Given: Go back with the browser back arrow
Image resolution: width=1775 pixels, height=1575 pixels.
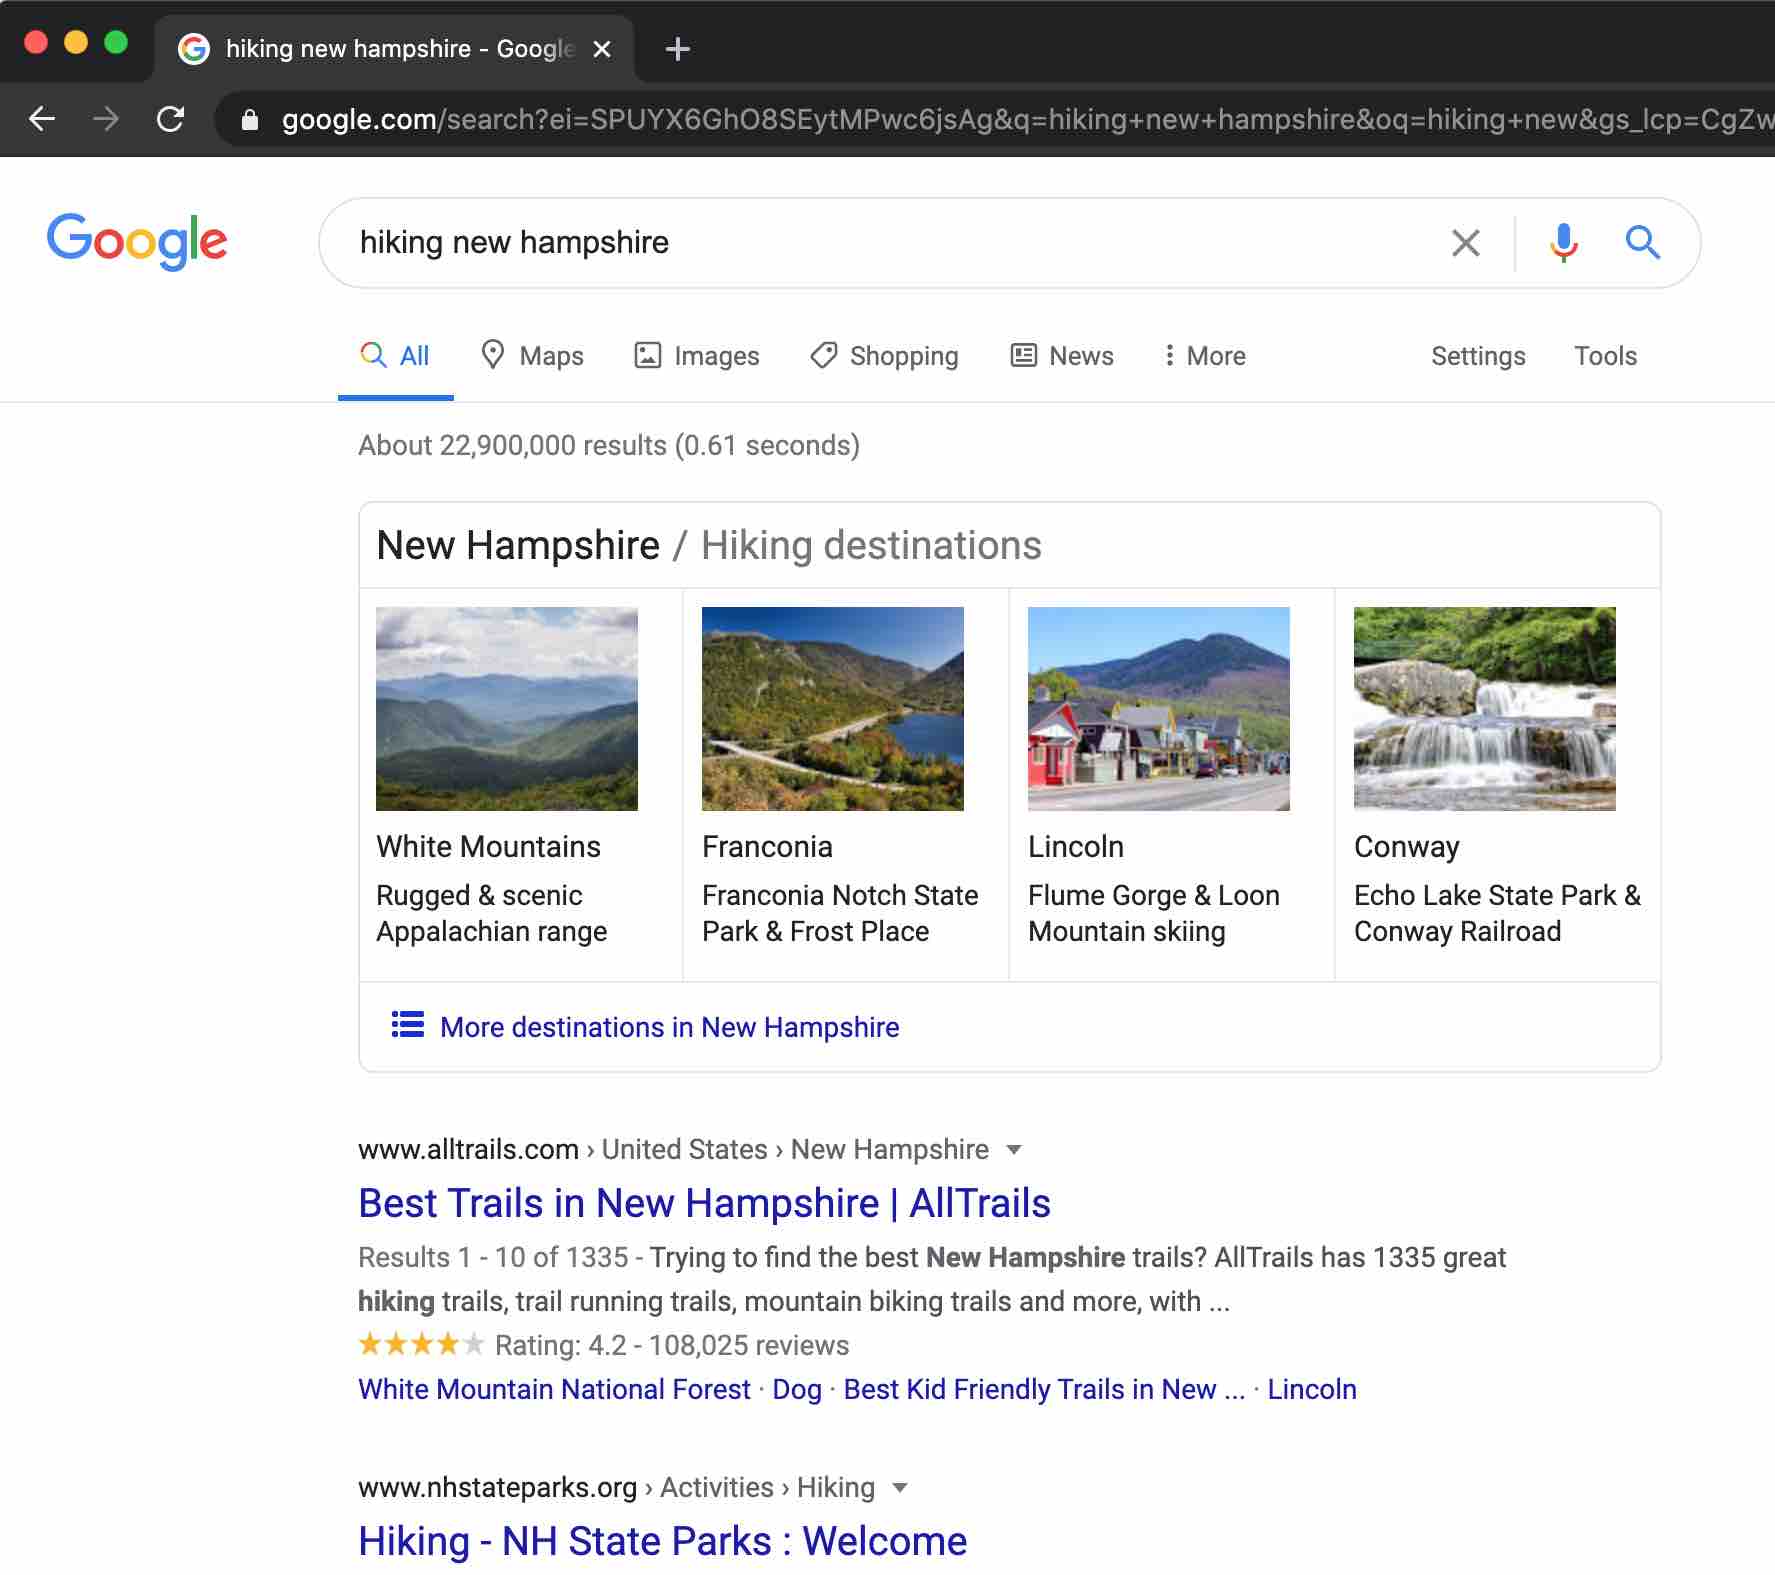Looking at the screenshot, I should tap(42, 119).
